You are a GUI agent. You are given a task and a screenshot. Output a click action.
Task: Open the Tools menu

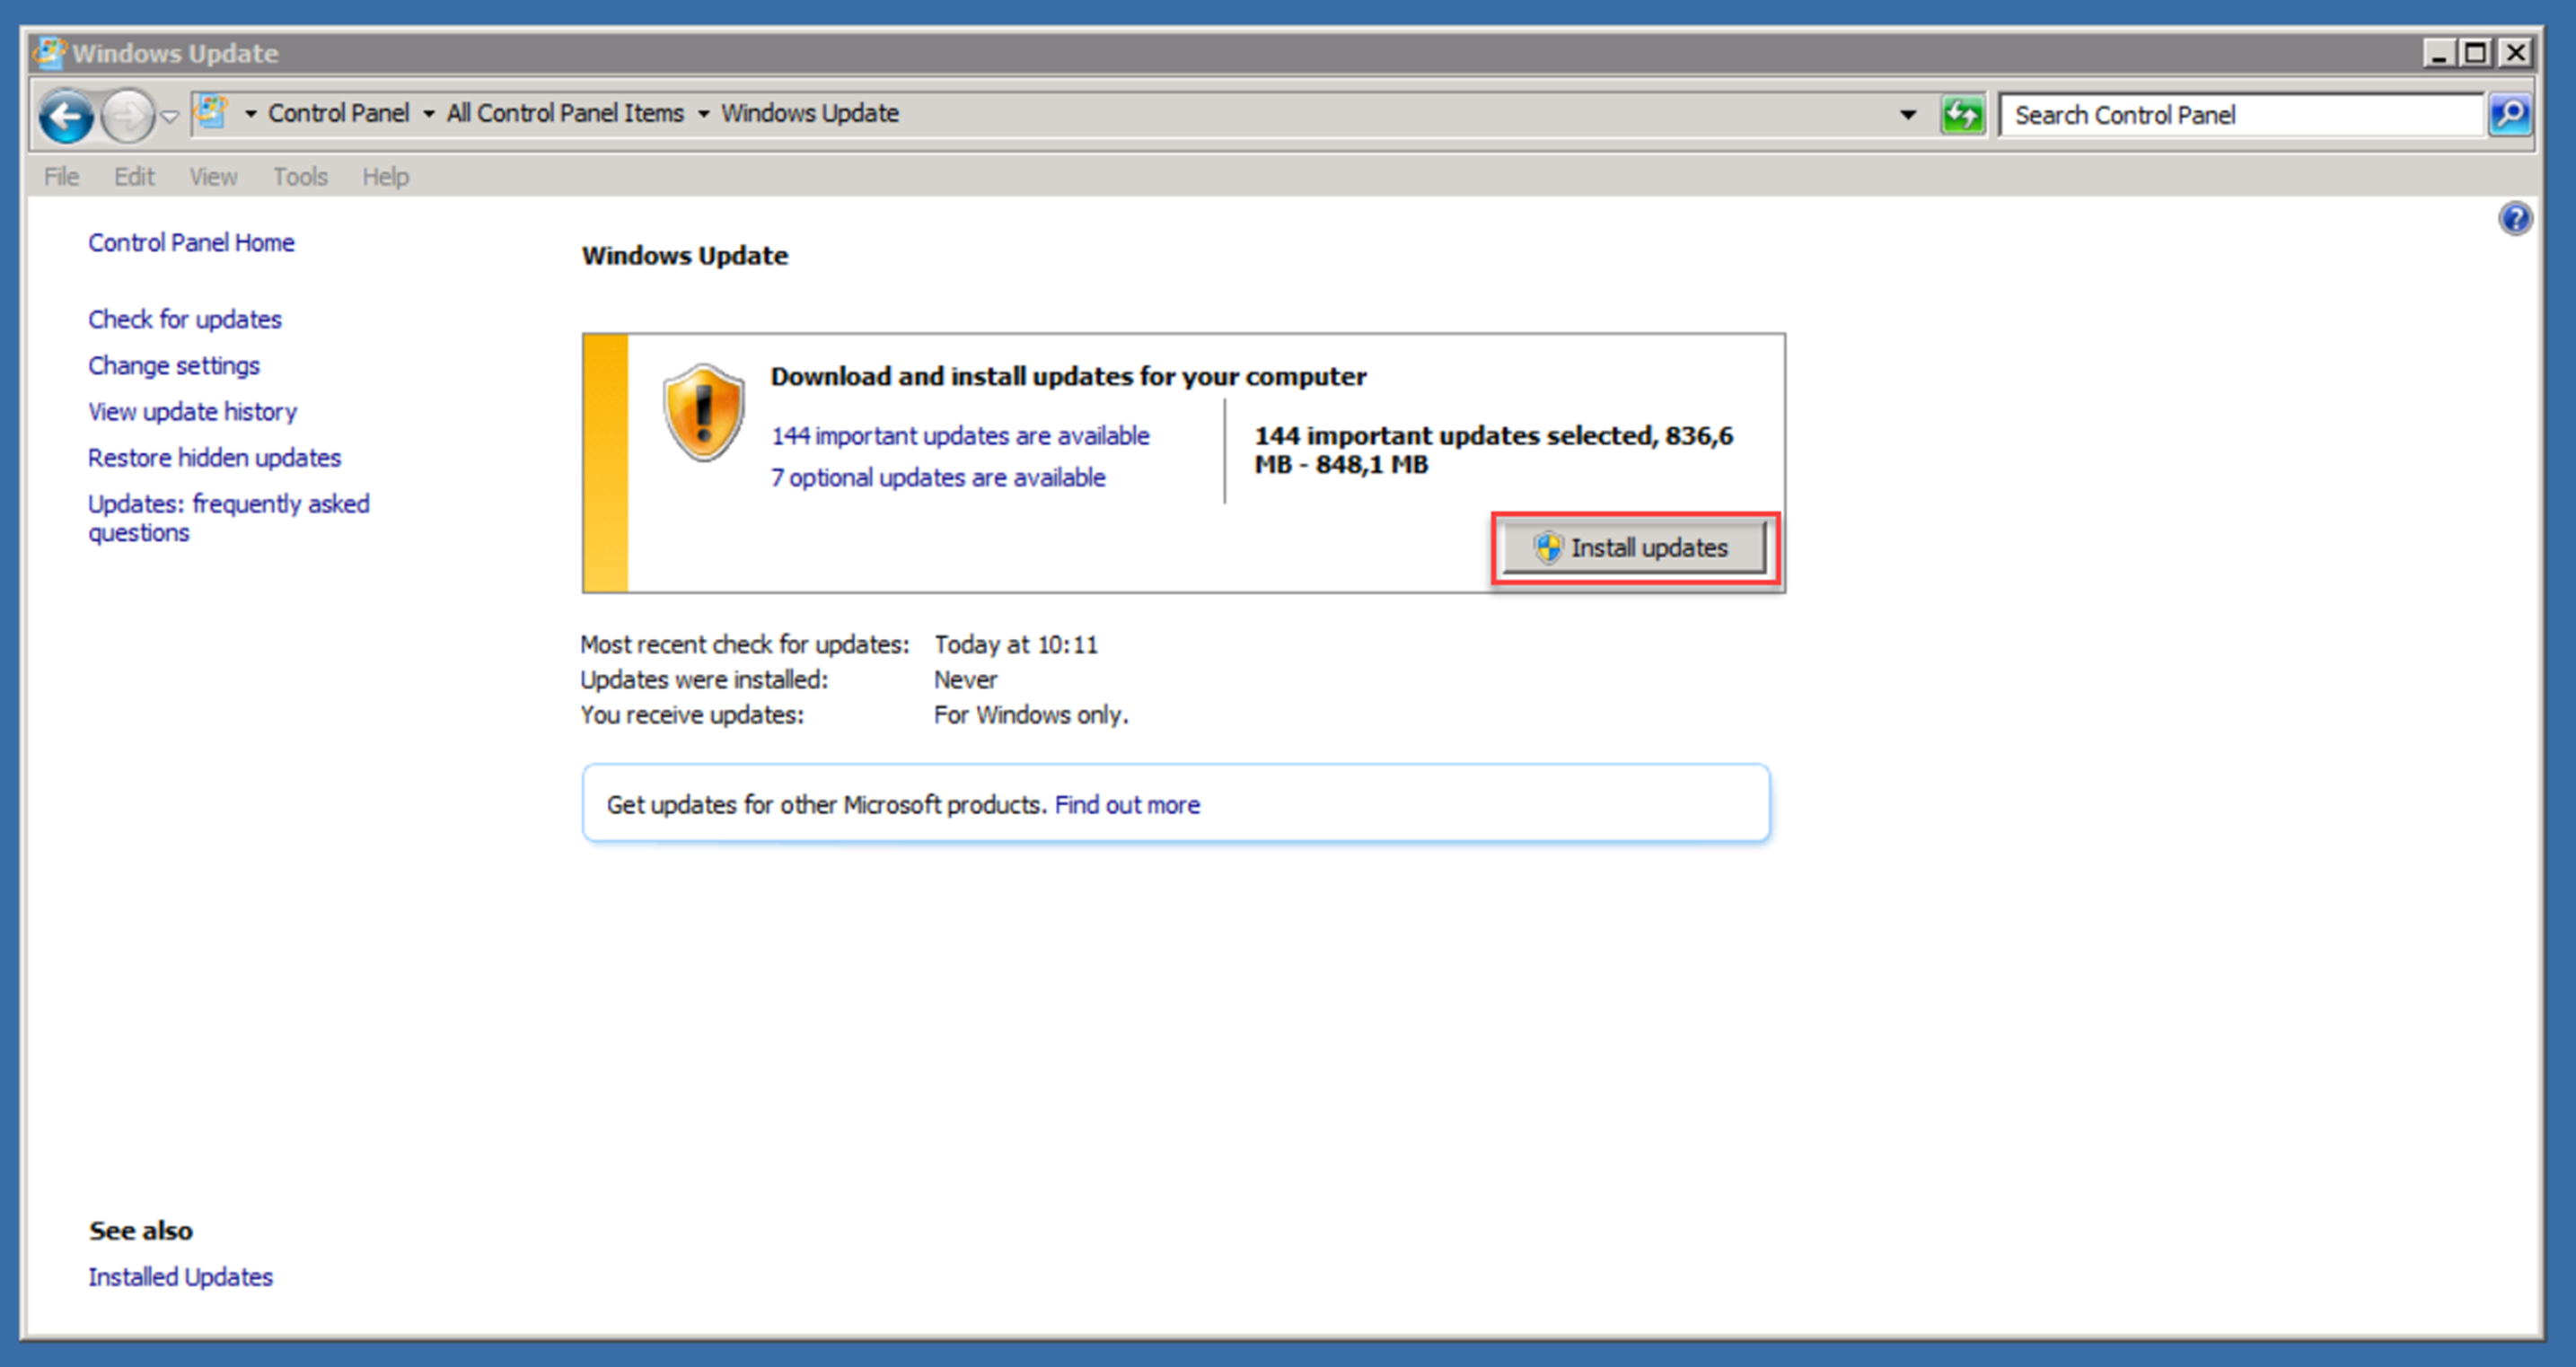tap(299, 176)
